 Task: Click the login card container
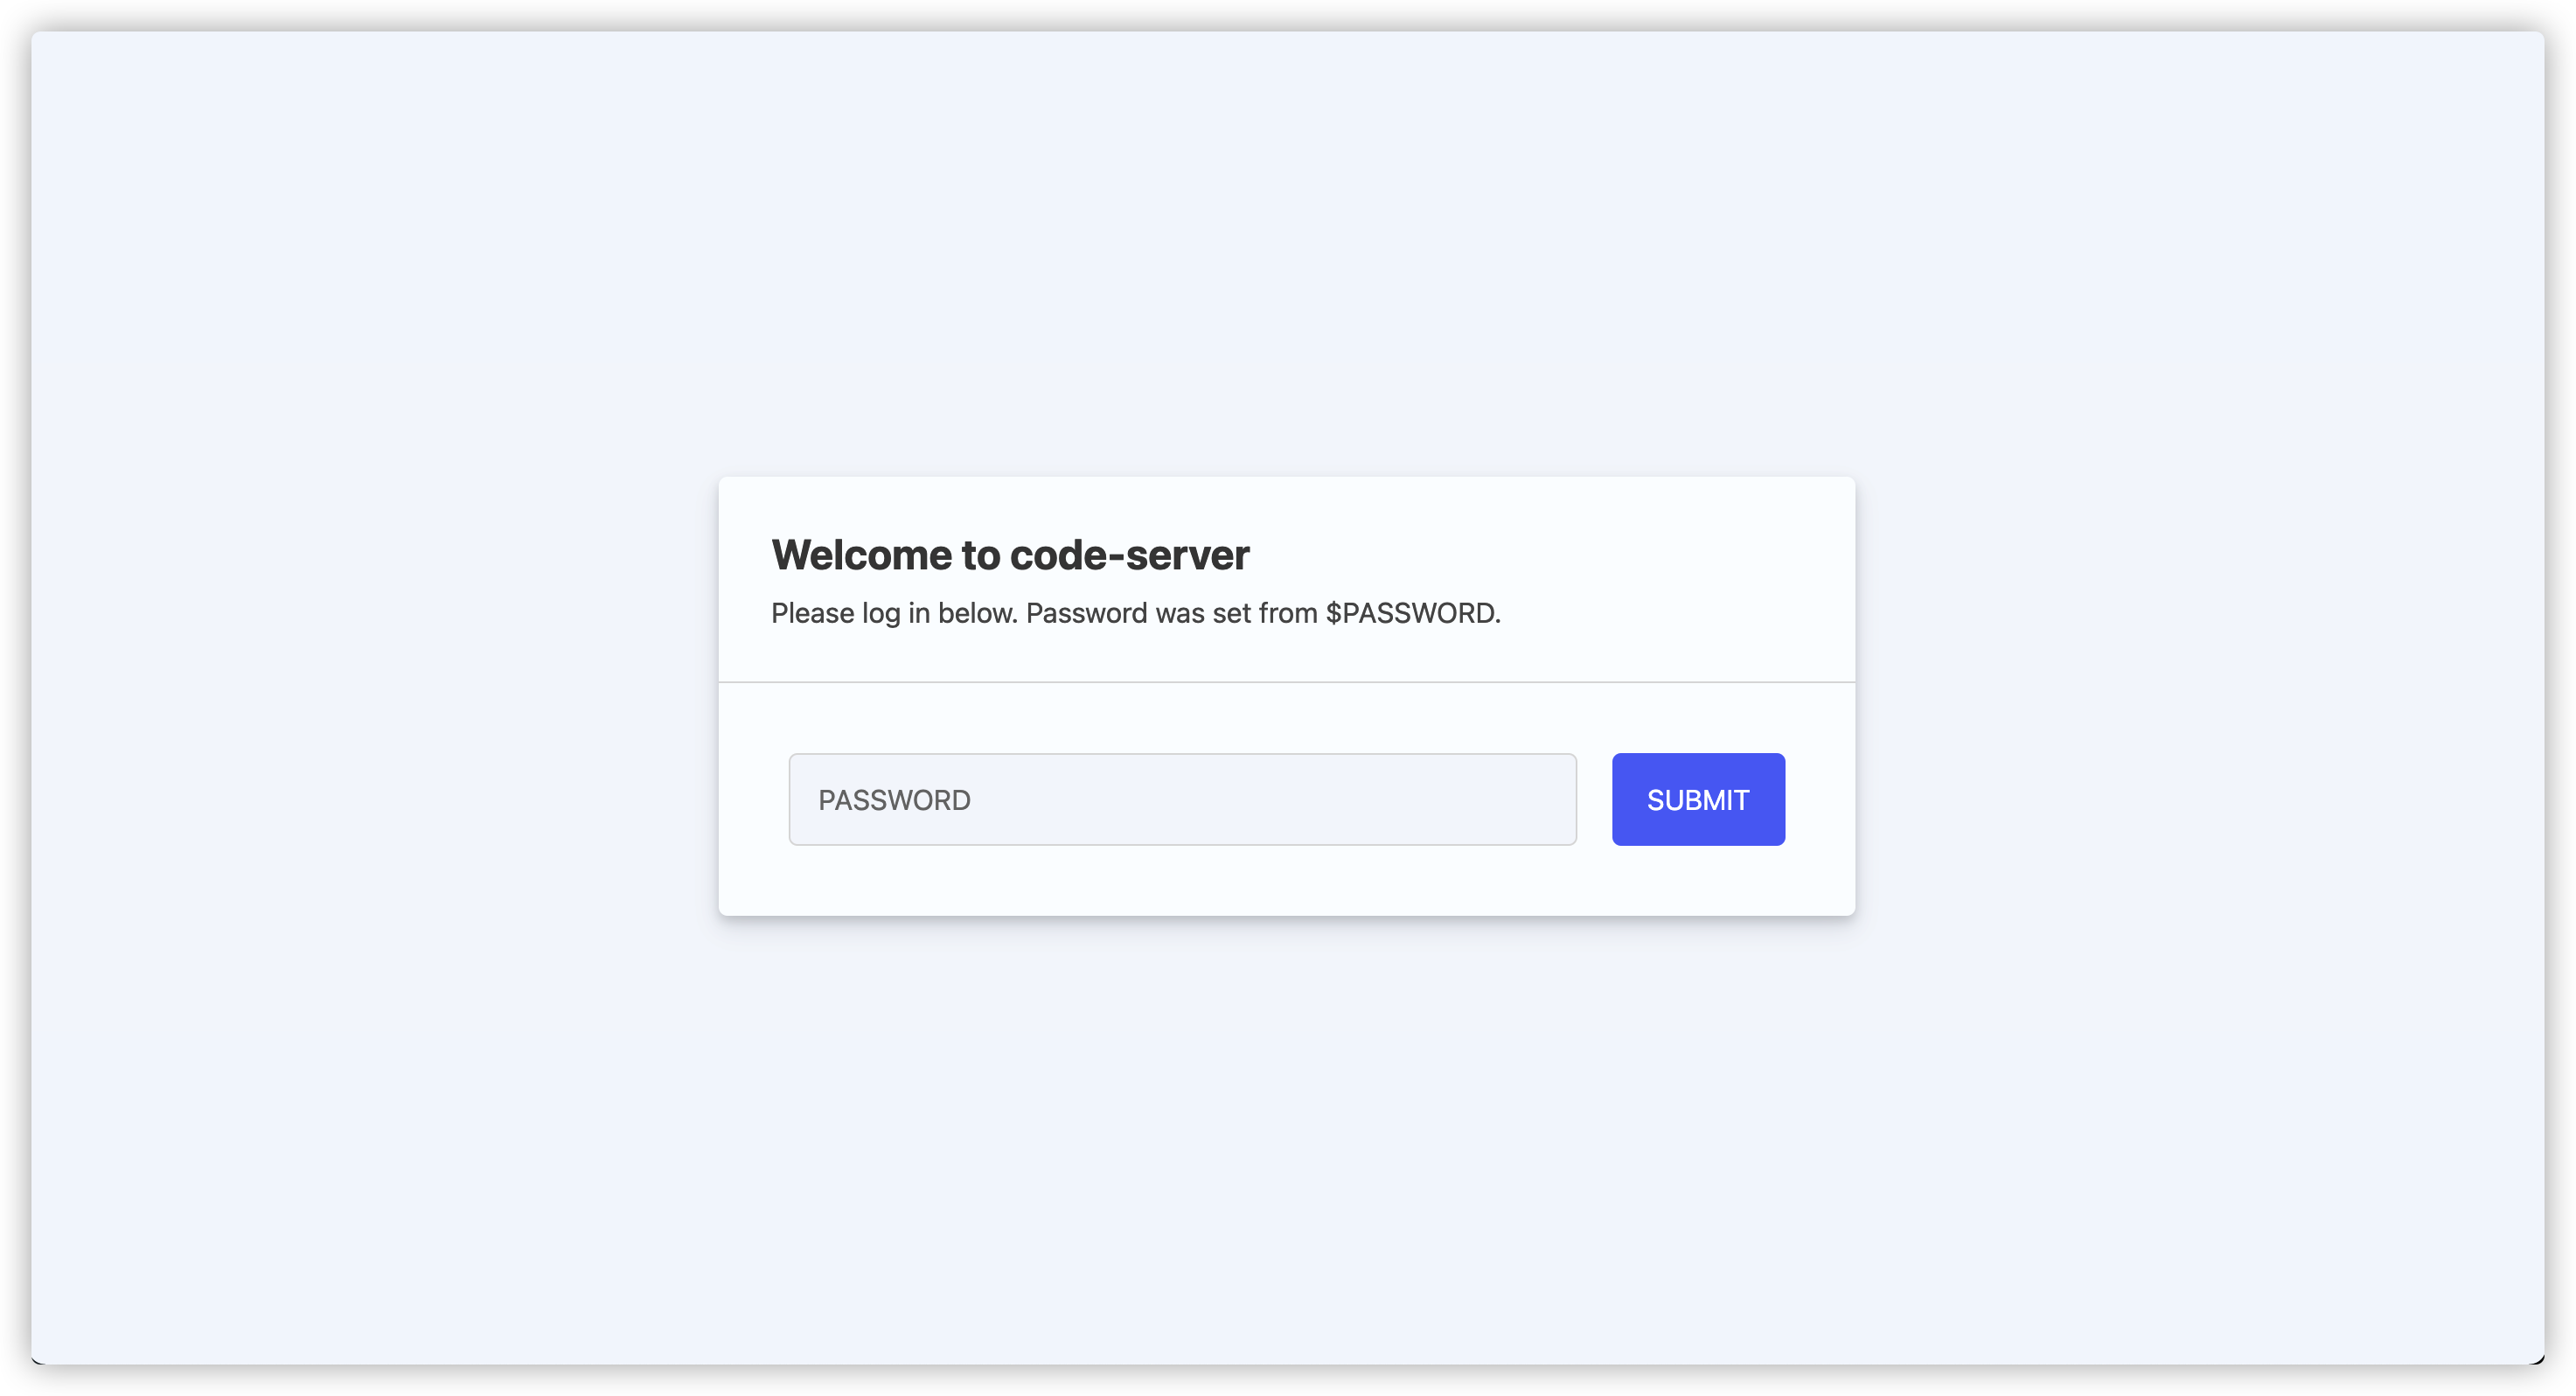1287,696
